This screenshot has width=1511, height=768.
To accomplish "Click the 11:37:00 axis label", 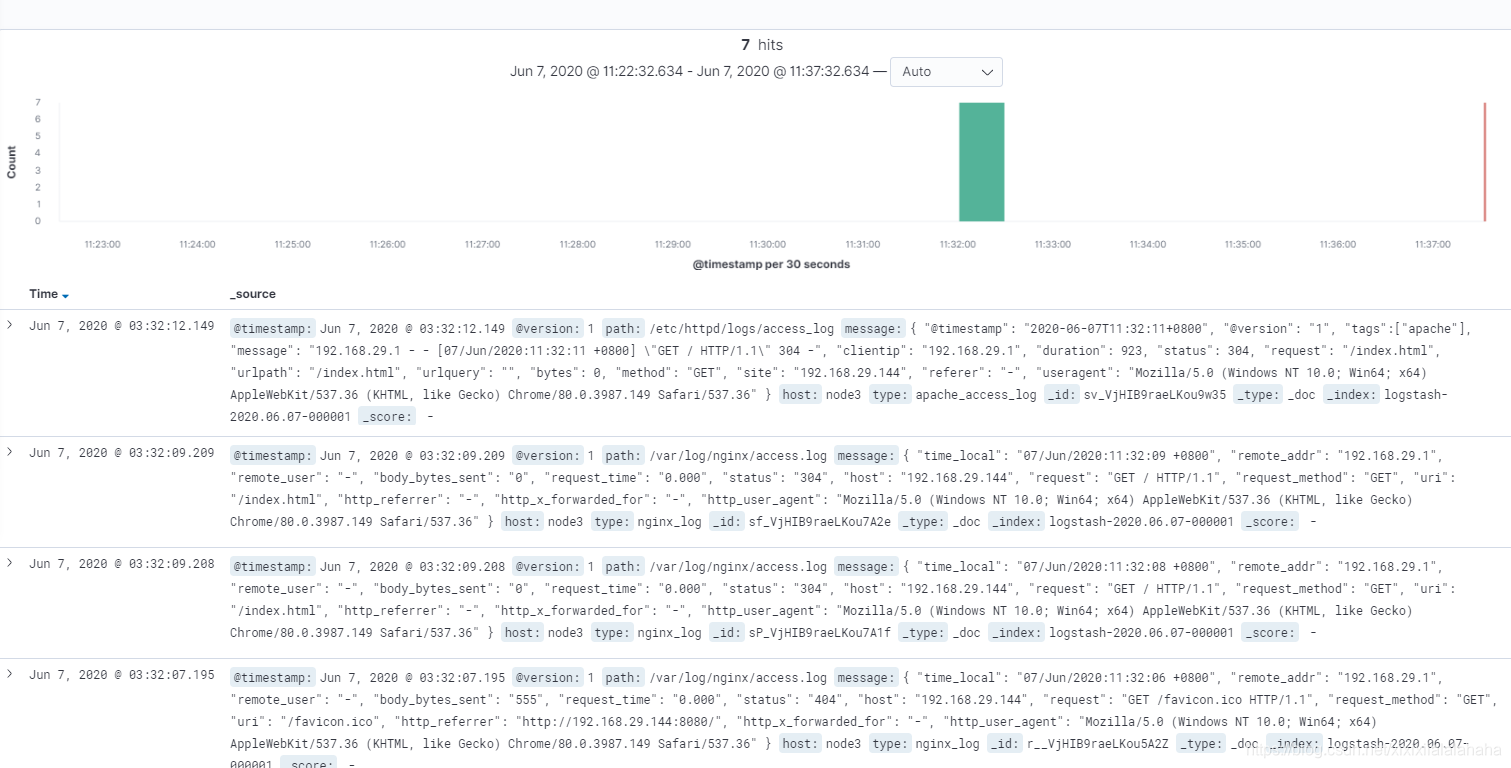I will click(1432, 244).
